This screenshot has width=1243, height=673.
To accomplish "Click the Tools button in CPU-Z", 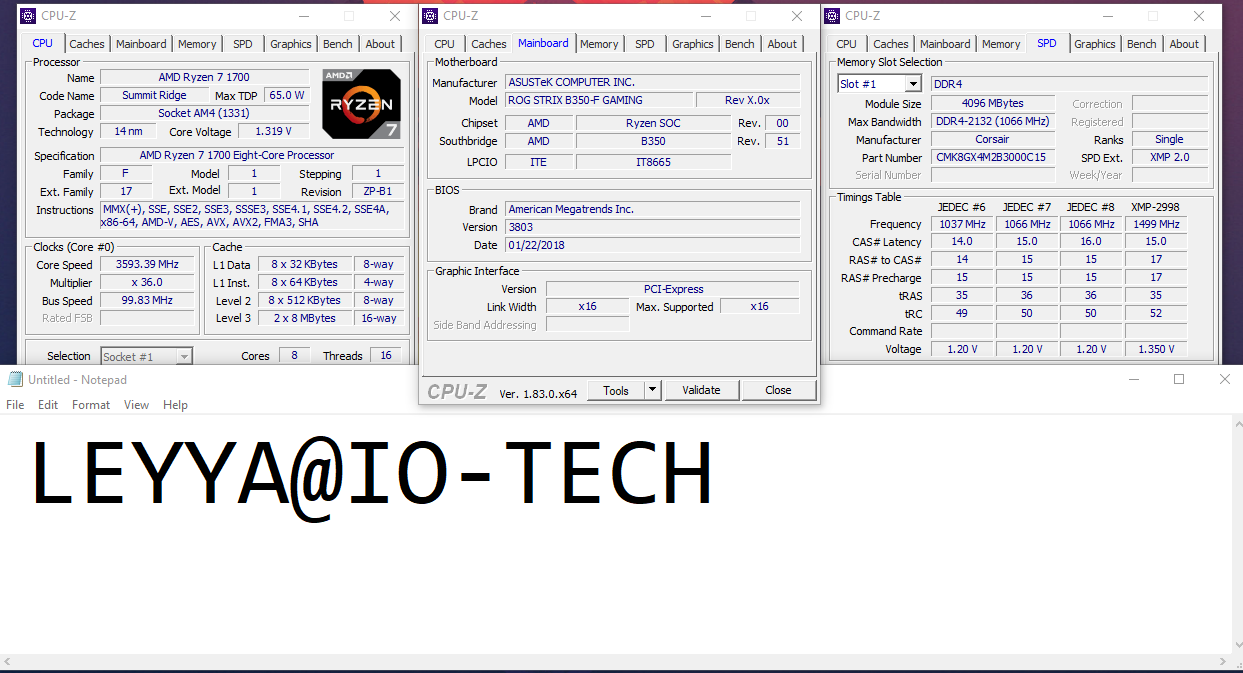I will [x=616, y=391].
